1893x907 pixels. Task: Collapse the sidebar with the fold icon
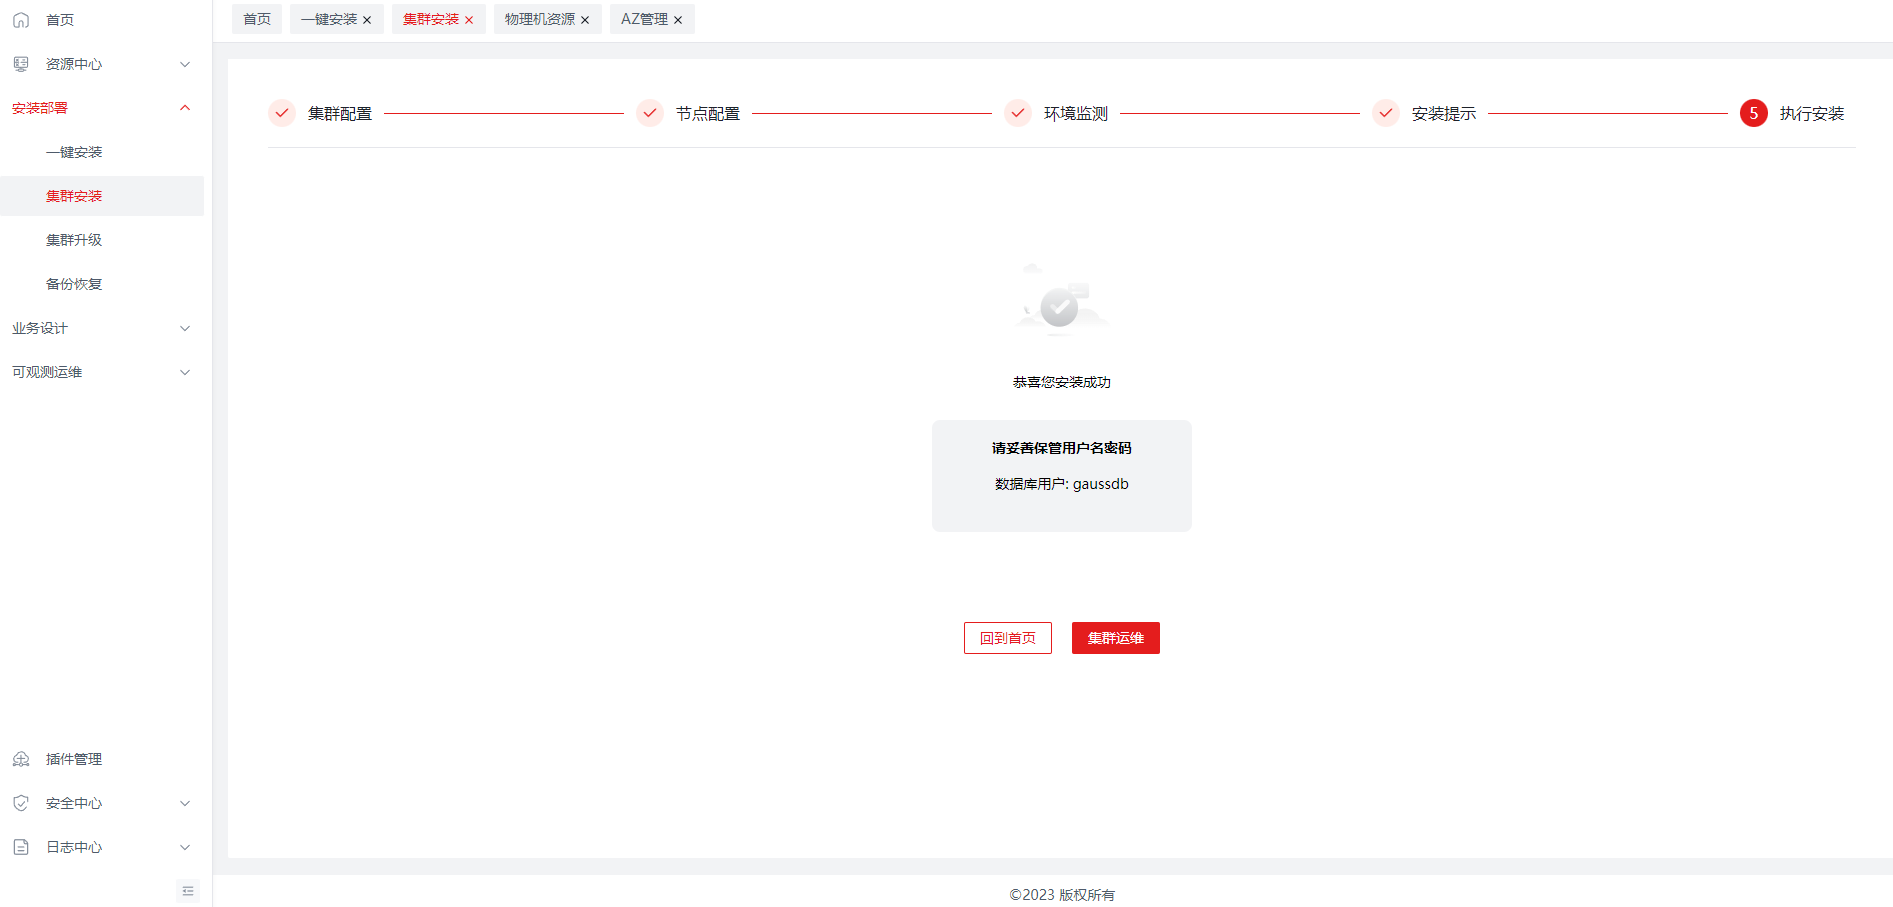tap(188, 891)
